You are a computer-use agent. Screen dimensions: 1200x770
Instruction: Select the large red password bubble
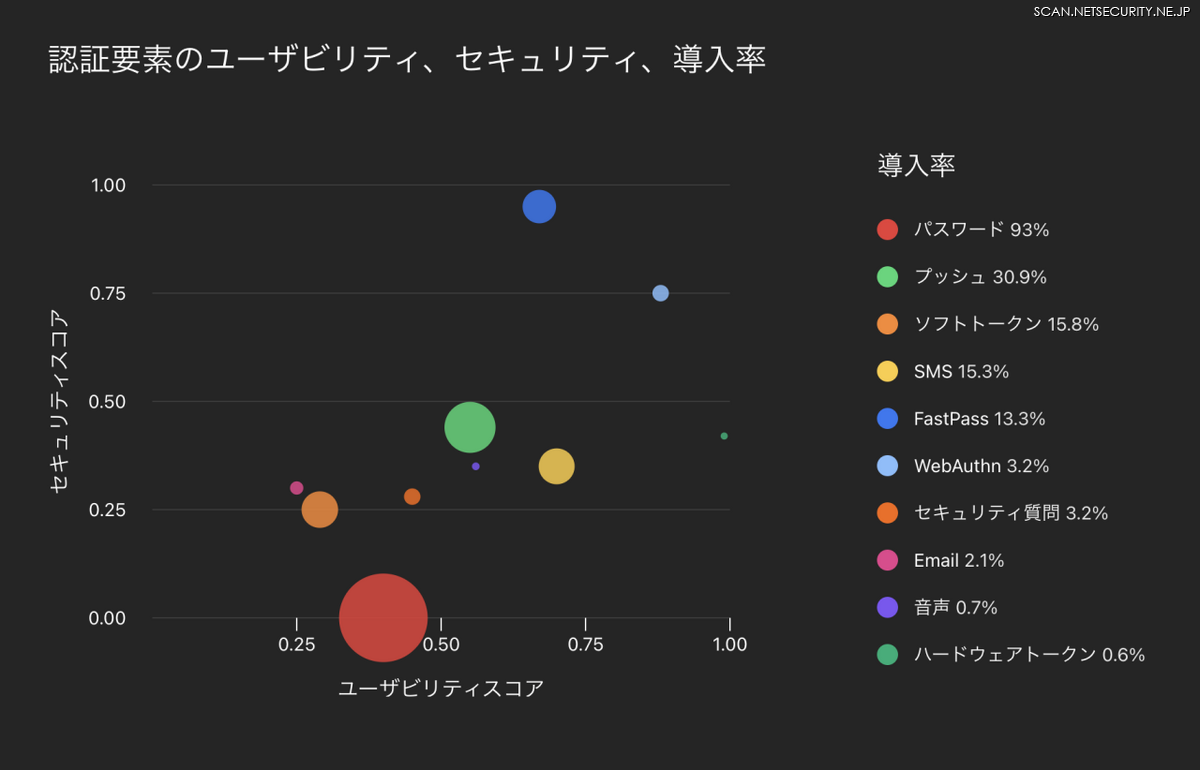coord(383,618)
